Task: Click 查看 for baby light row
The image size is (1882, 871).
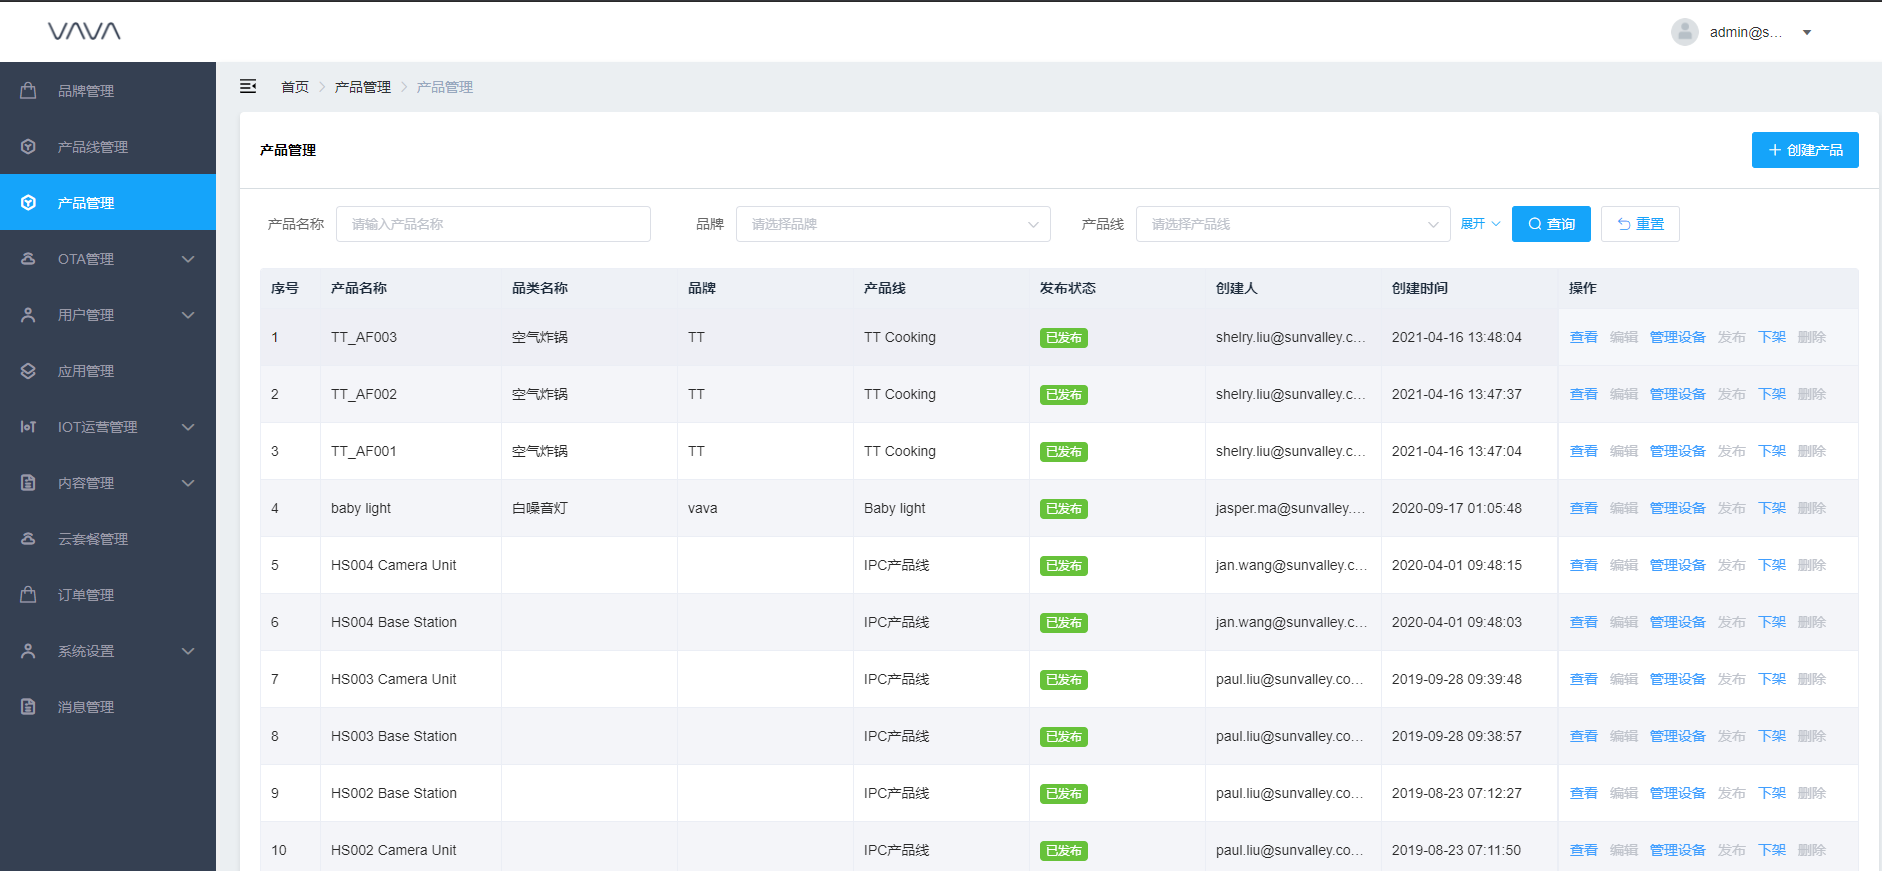Action: click(x=1584, y=508)
